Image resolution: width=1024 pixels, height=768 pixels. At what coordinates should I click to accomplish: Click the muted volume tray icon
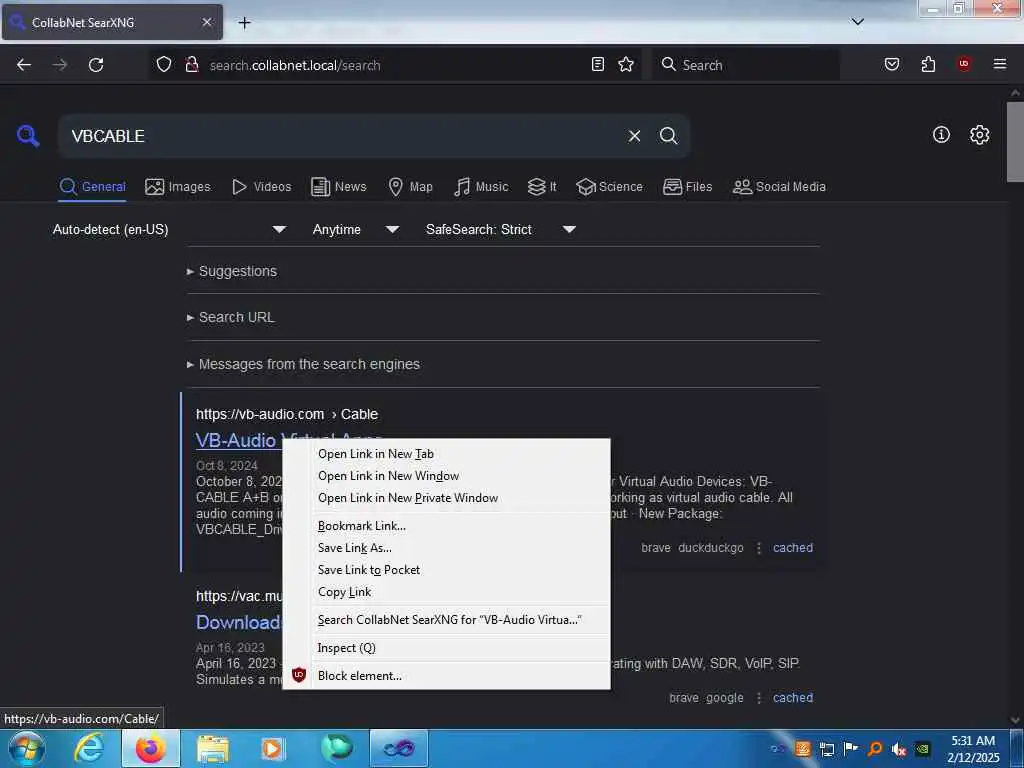click(899, 749)
